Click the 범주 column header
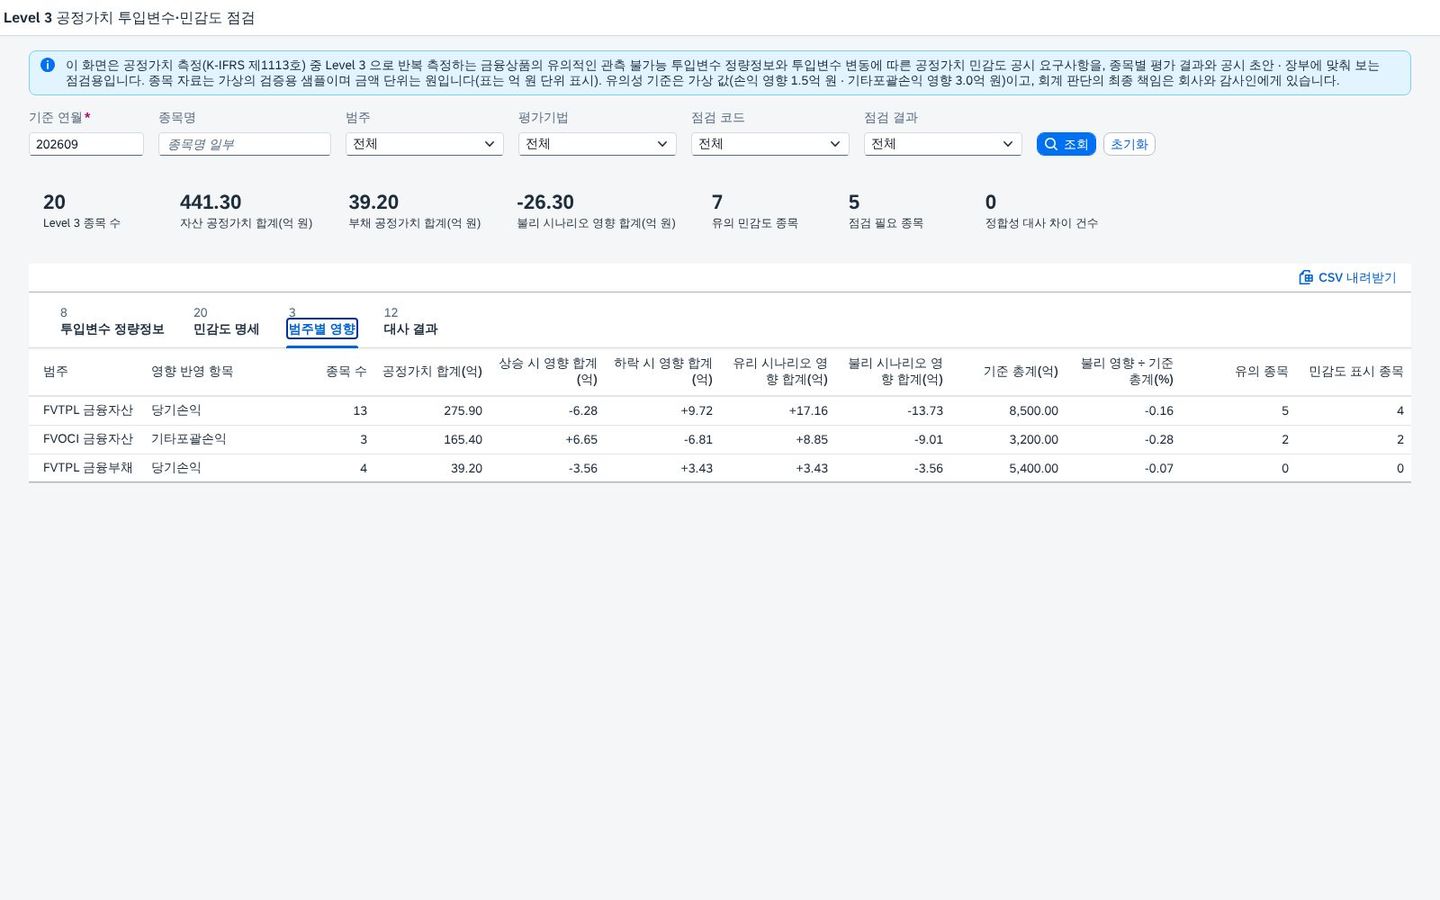The image size is (1440, 900). click(x=56, y=371)
